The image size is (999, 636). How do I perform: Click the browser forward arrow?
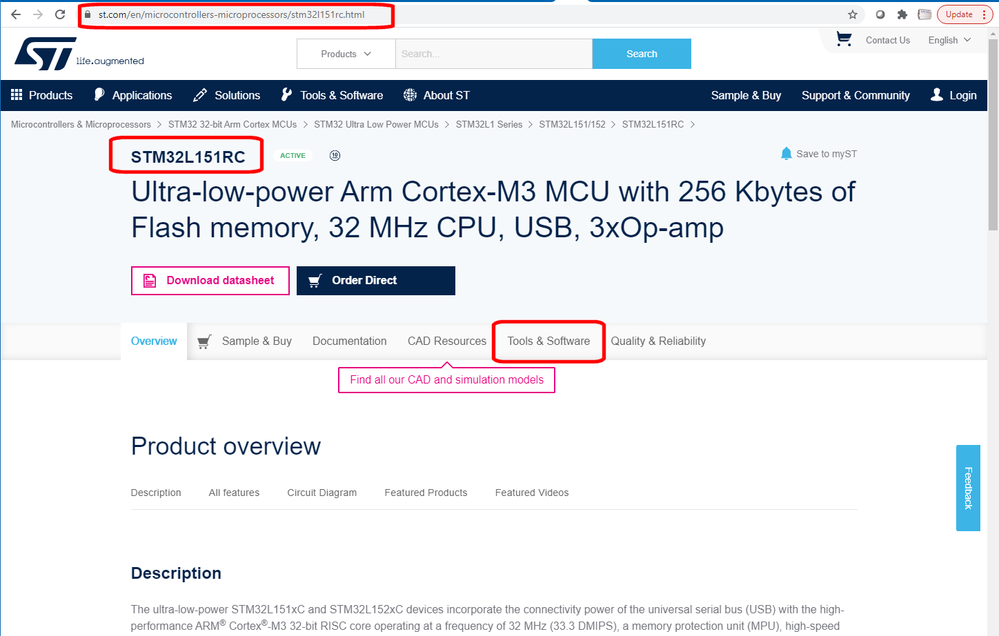tap(38, 15)
